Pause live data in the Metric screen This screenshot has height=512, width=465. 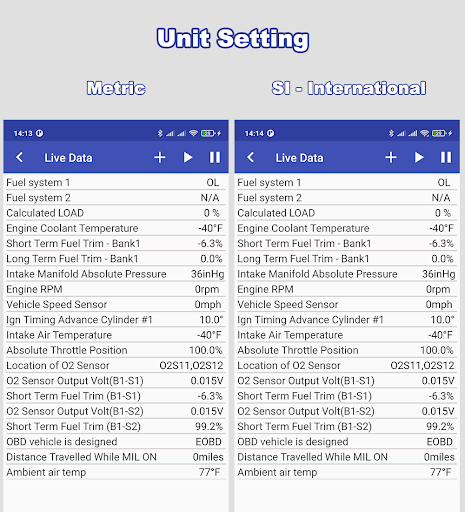pyautogui.click(x=215, y=157)
